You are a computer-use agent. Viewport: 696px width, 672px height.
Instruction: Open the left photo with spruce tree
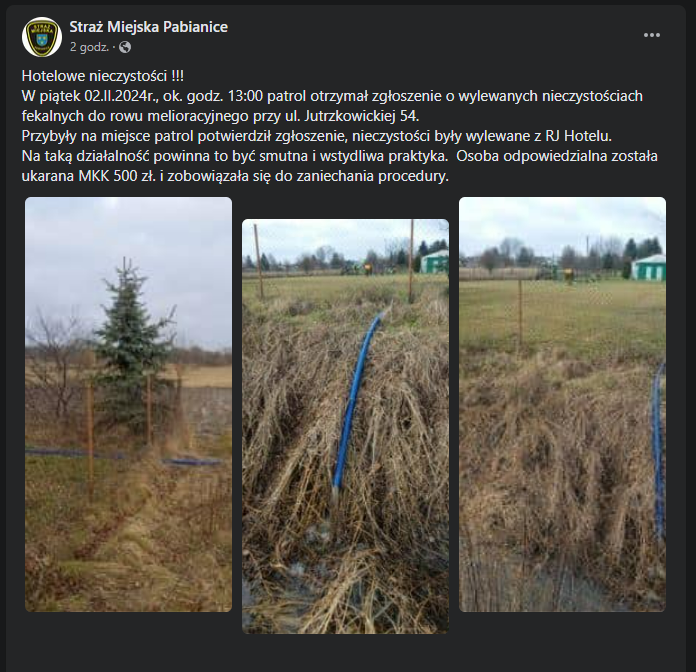point(128,404)
